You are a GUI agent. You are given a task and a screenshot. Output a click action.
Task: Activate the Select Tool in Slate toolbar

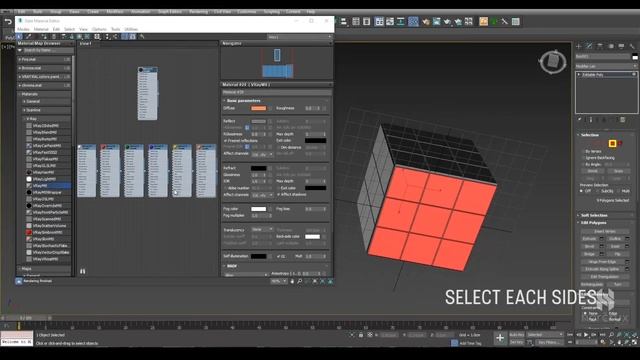[x=19, y=37]
